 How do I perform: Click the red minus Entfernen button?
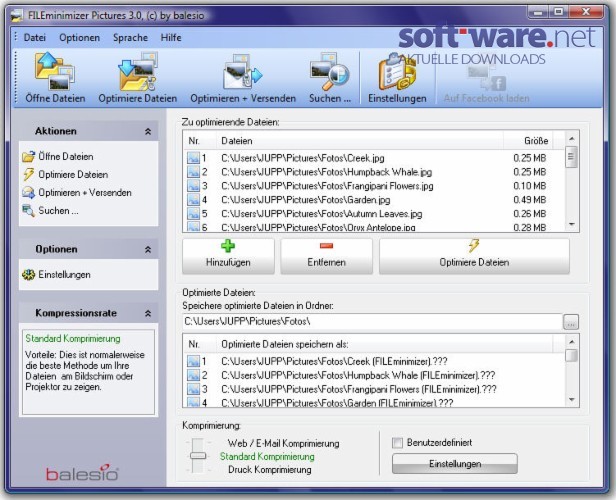coord(326,256)
